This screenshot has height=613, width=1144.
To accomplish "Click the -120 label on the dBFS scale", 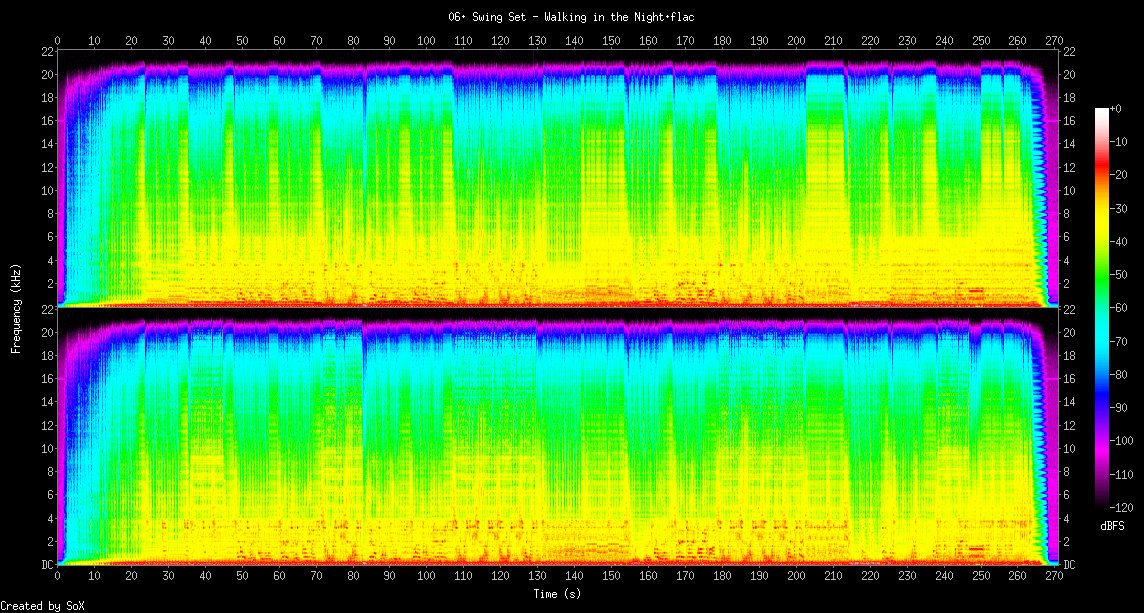I will pyautogui.click(x=1124, y=506).
